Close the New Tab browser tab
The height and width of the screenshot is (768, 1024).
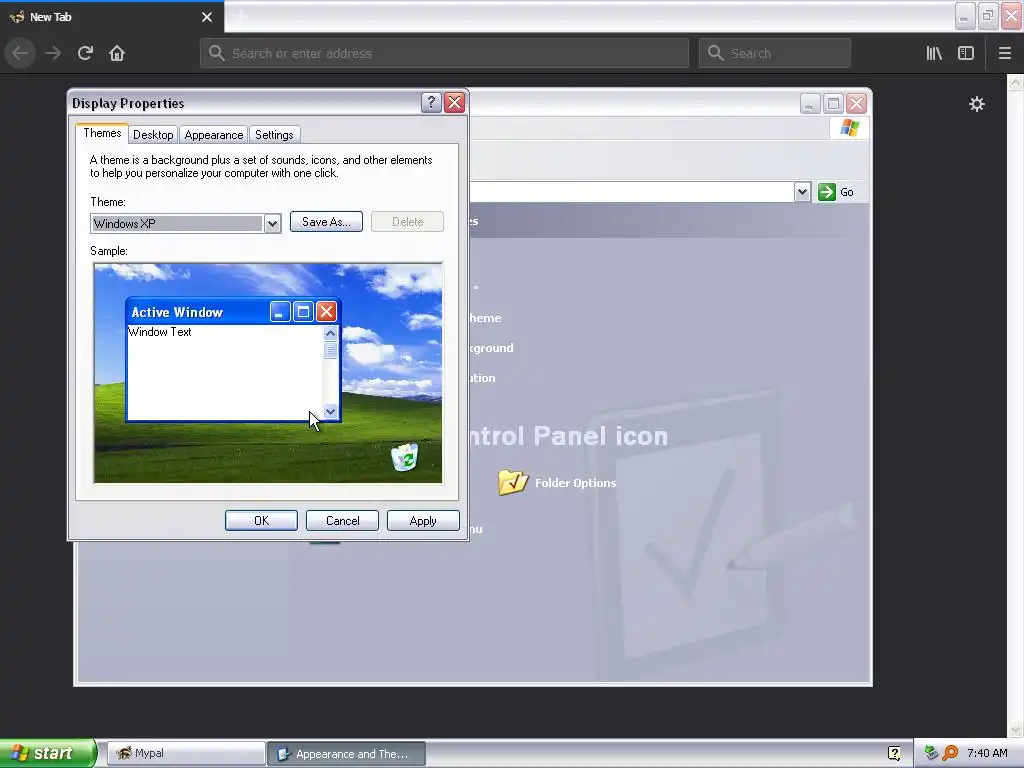[207, 17]
